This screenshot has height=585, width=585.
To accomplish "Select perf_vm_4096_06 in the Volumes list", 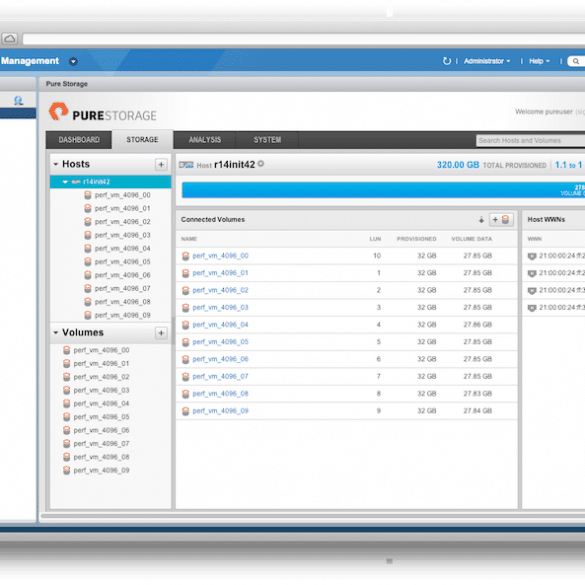I will click(101, 430).
